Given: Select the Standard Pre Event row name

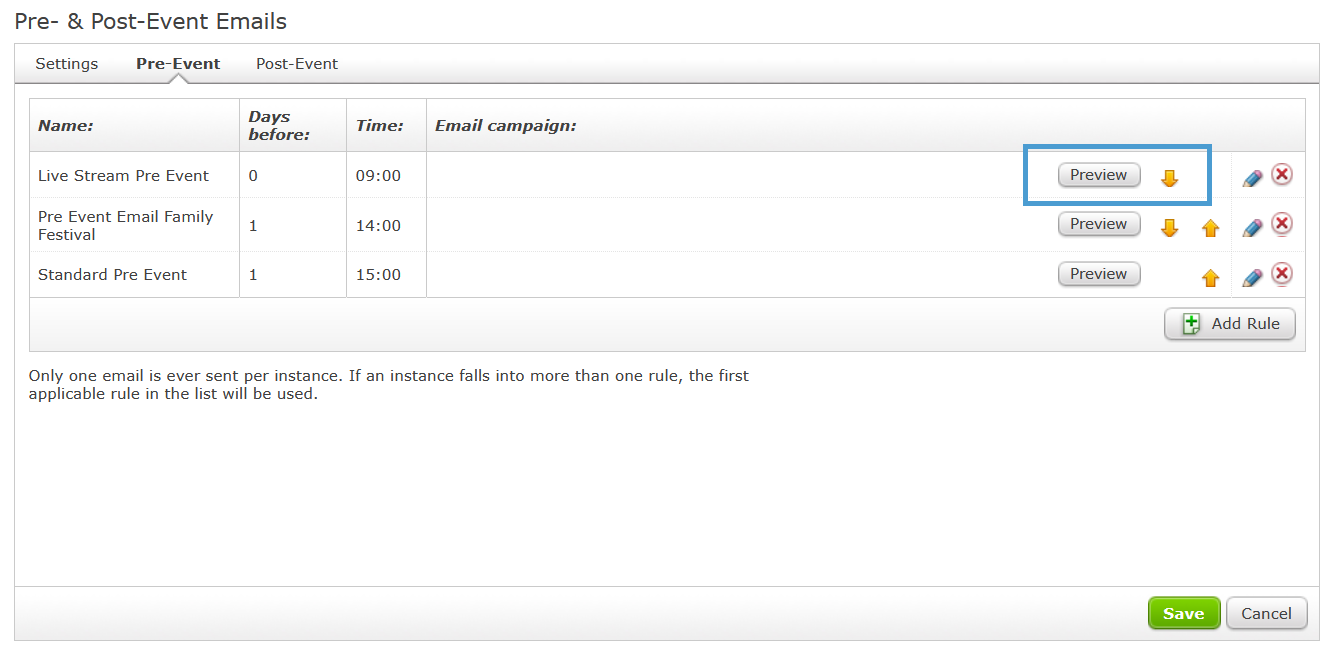Looking at the screenshot, I should pyautogui.click(x=112, y=275).
